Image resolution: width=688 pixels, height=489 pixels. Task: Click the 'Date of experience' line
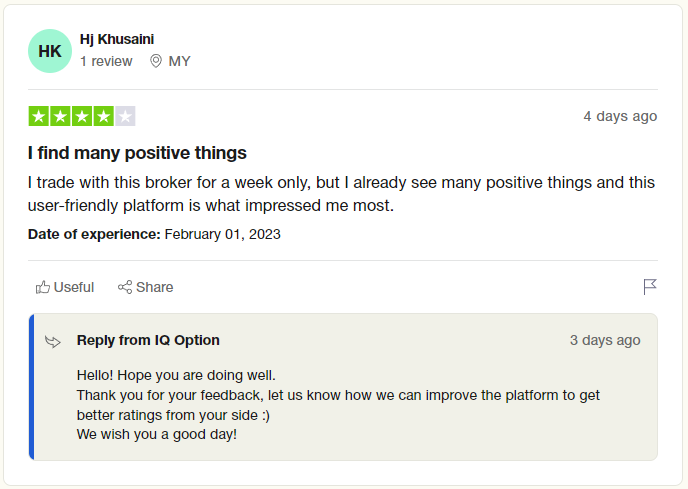click(154, 234)
